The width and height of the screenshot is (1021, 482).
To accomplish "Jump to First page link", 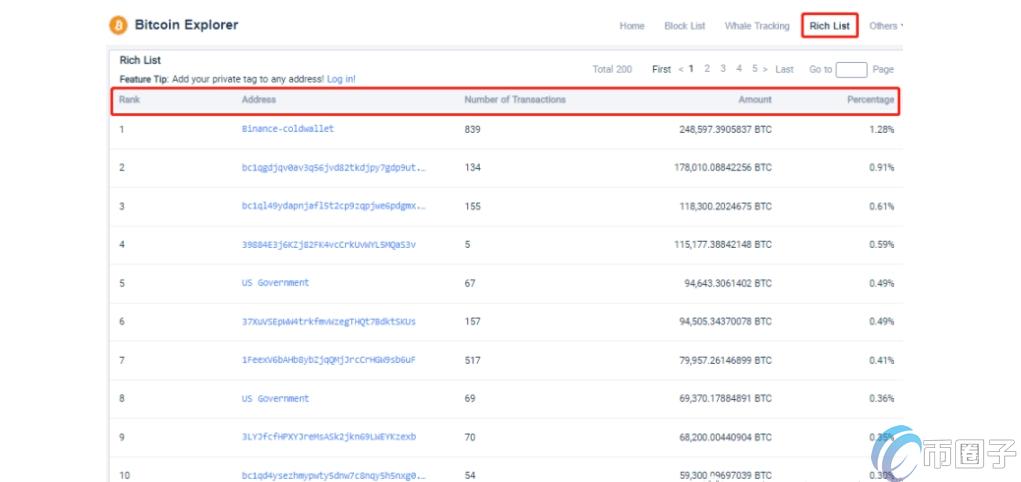I will (x=662, y=69).
